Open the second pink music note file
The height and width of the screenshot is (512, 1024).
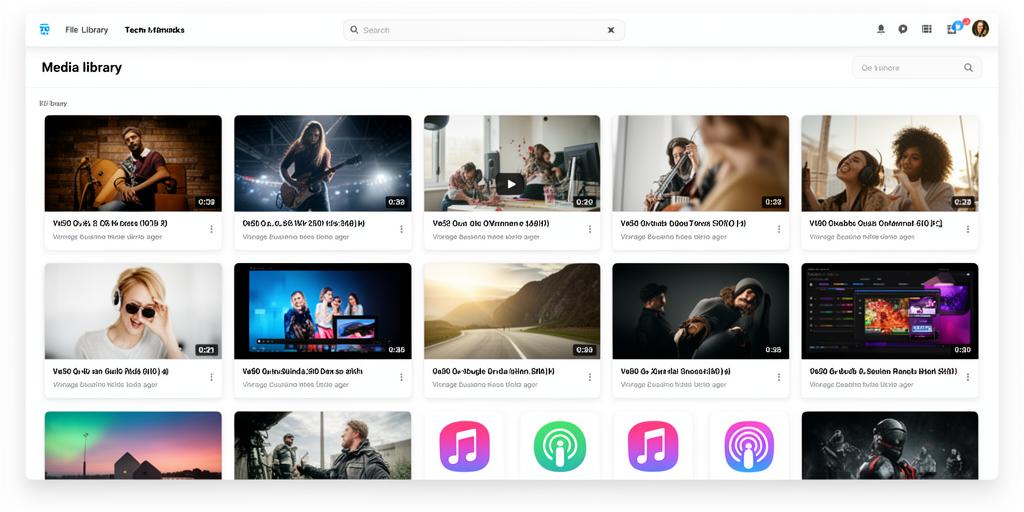(653, 447)
